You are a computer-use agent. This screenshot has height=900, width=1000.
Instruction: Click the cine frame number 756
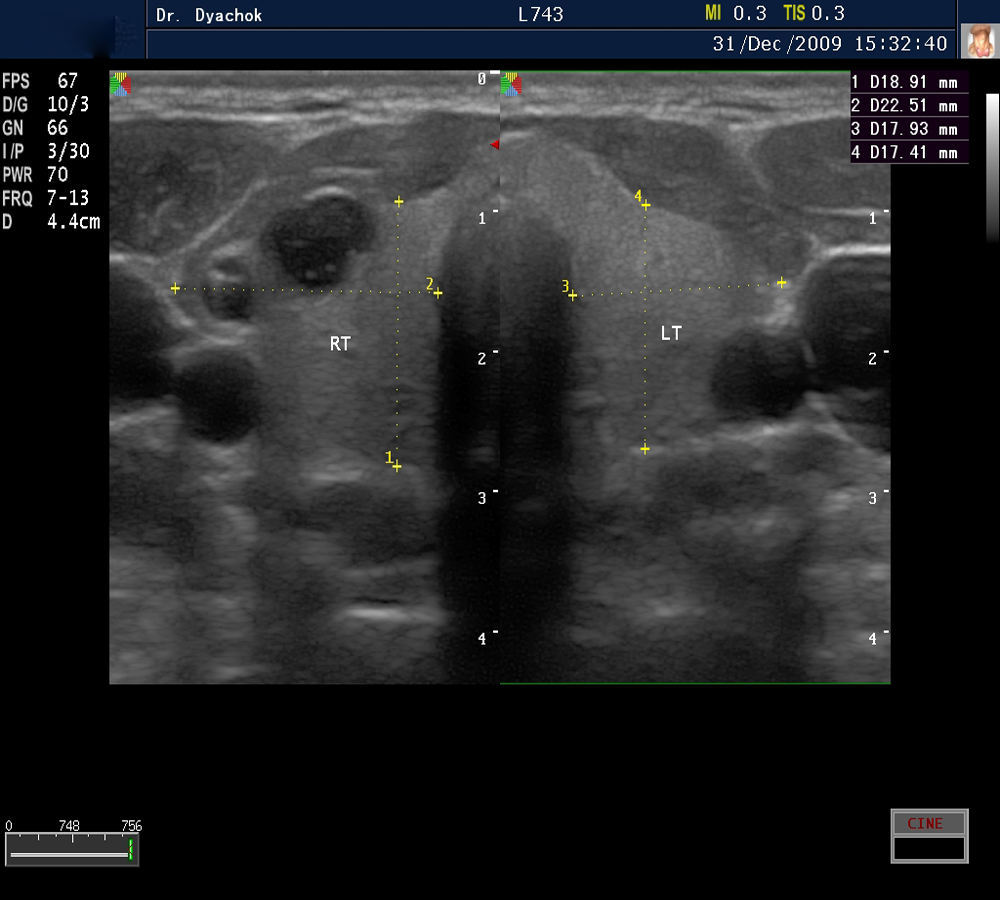click(x=131, y=825)
